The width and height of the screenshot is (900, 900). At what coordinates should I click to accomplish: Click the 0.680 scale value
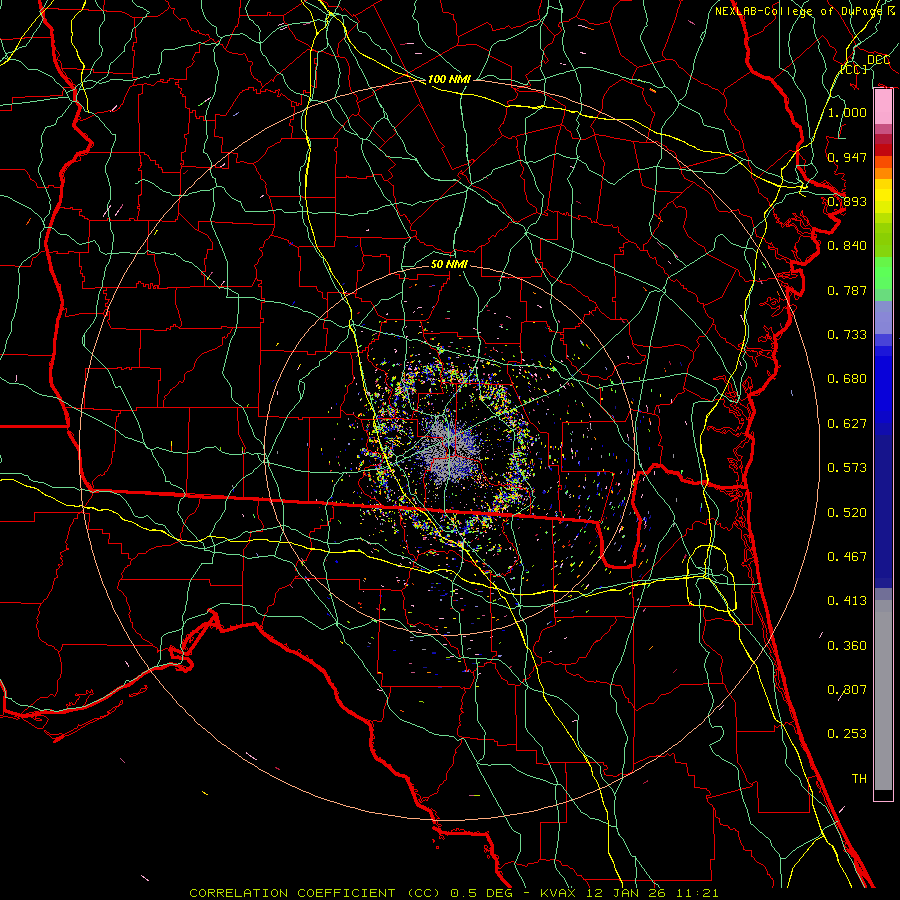tap(847, 379)
